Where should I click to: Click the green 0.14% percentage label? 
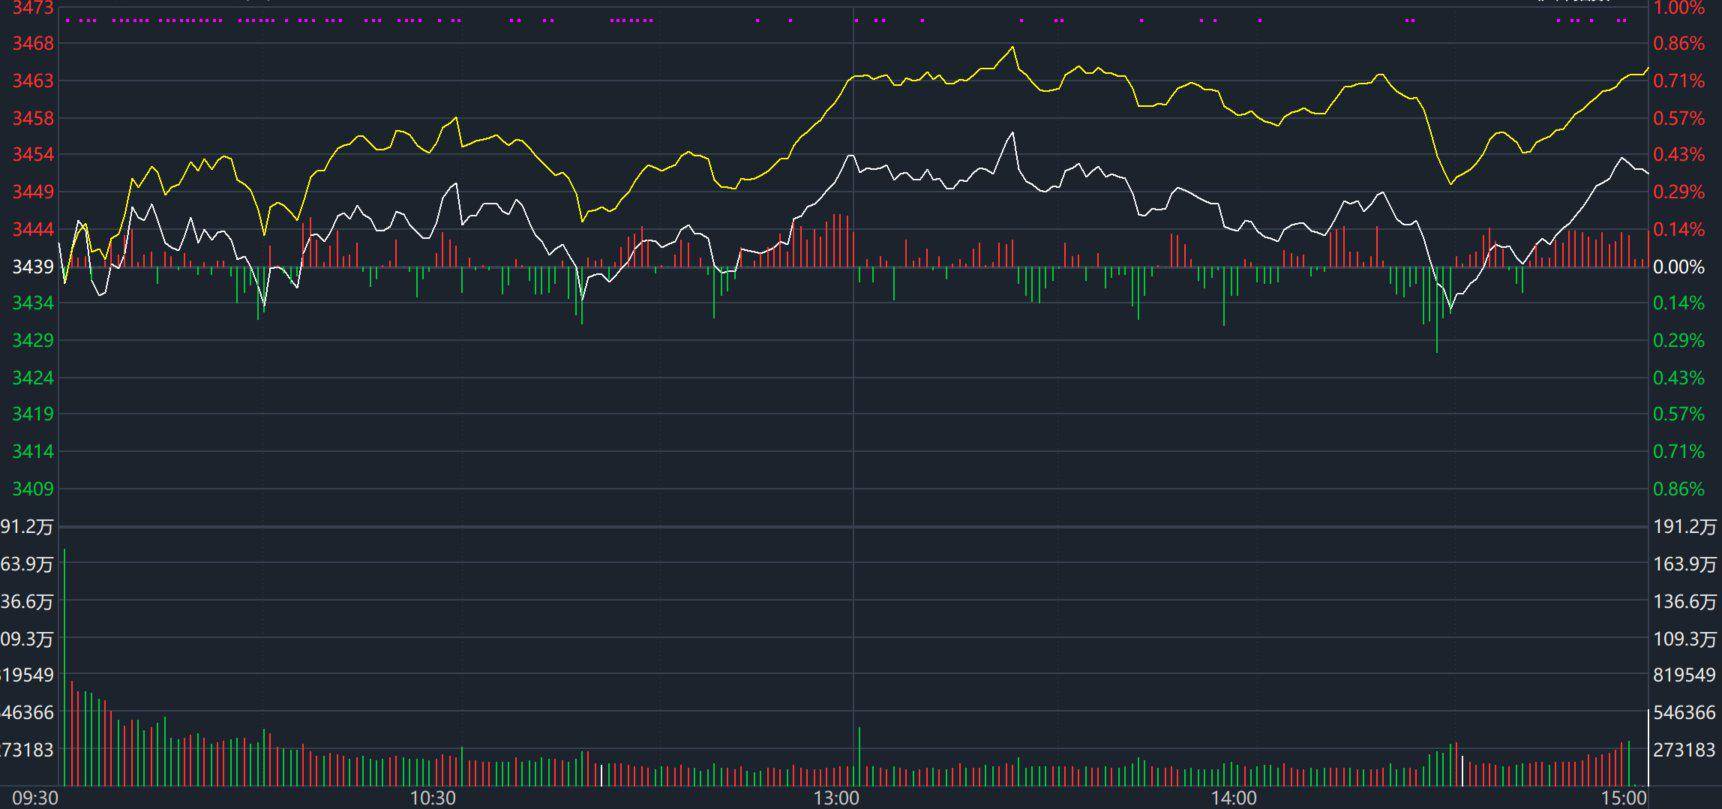[1679, 303]
